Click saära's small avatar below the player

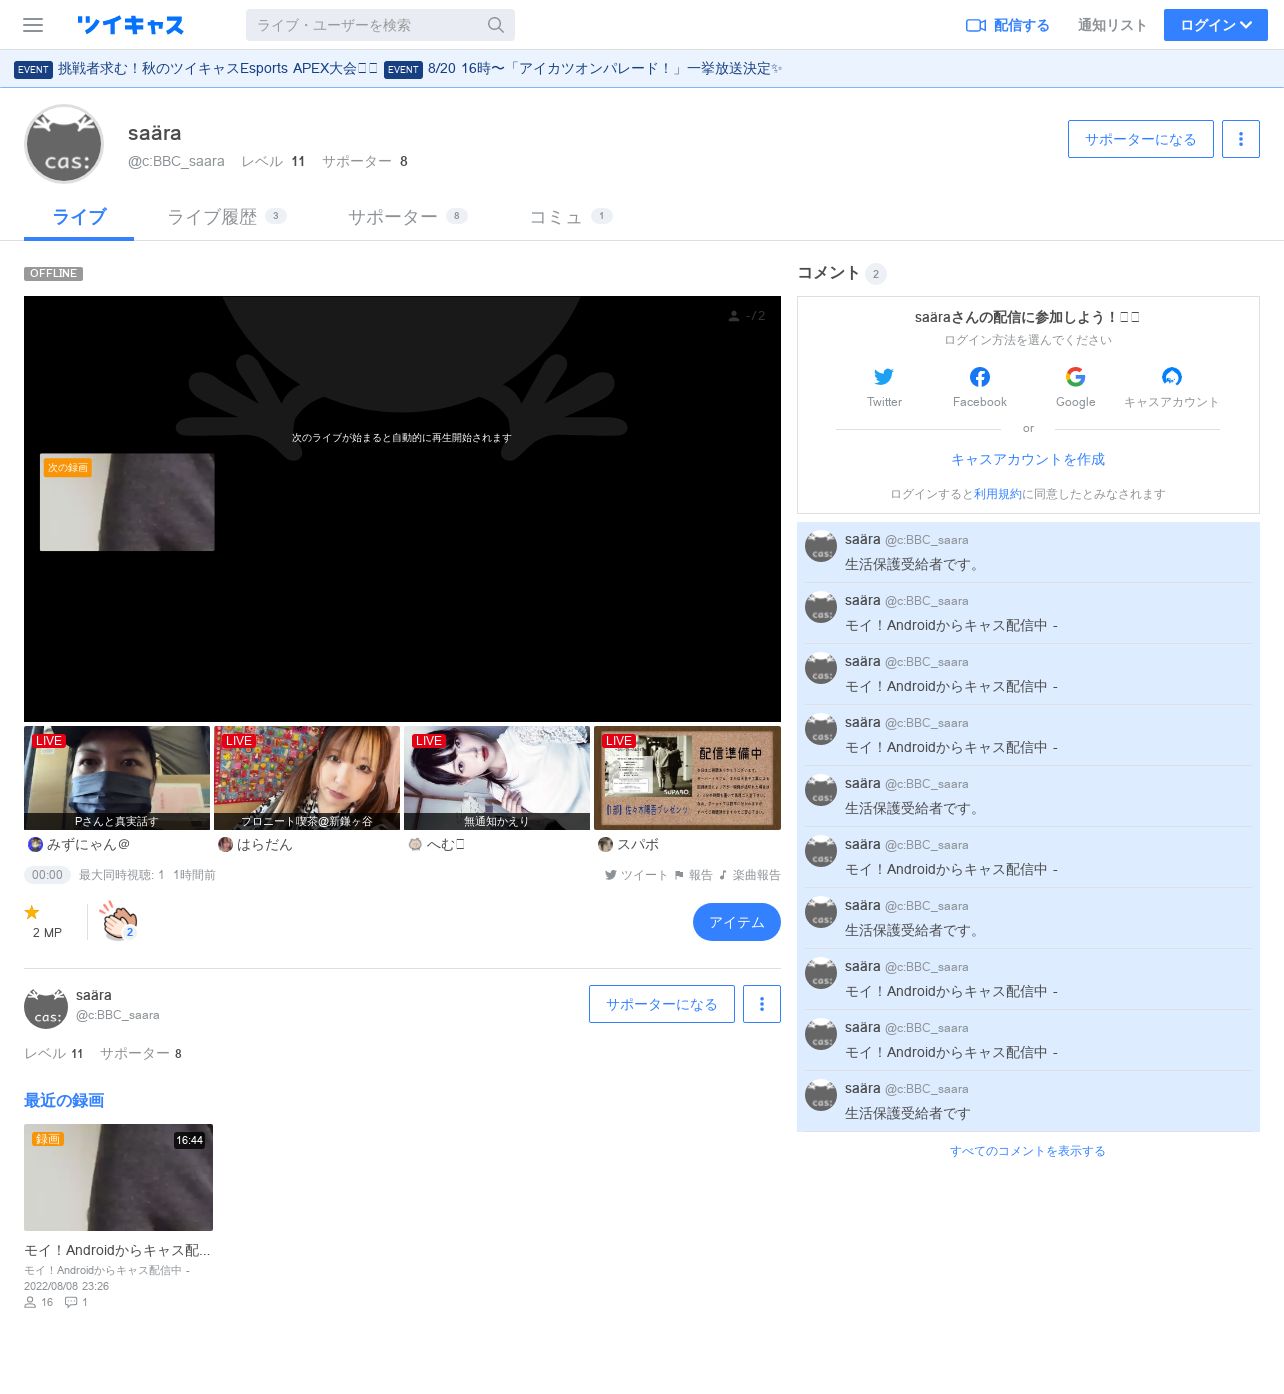click(46, 1007)
